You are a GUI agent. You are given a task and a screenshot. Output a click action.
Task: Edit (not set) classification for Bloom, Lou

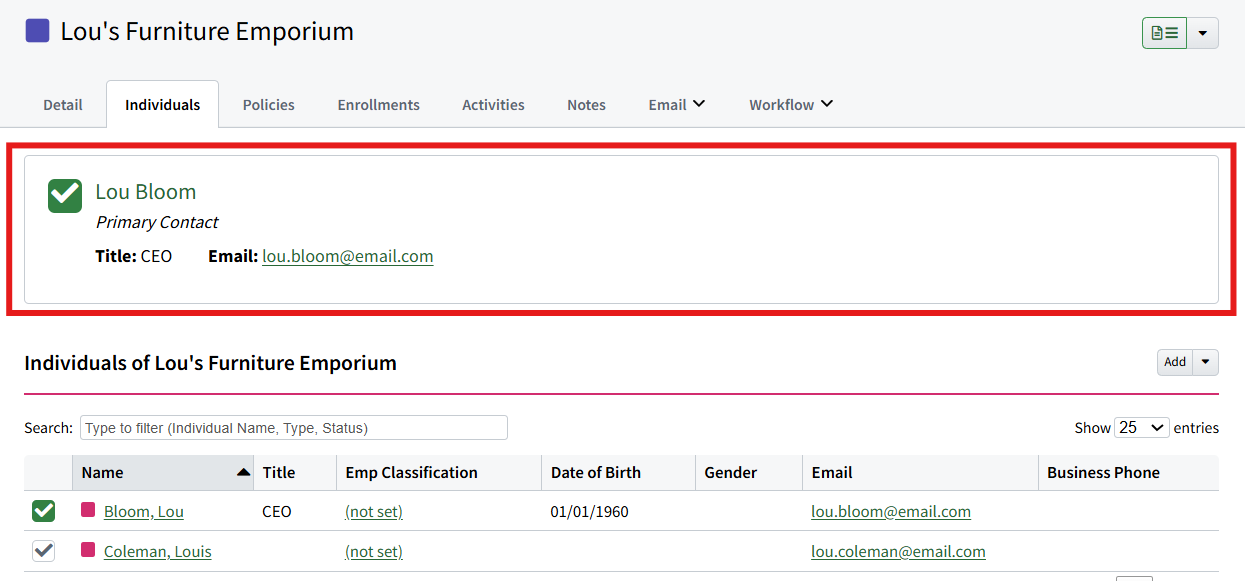(x=374, y=512)
